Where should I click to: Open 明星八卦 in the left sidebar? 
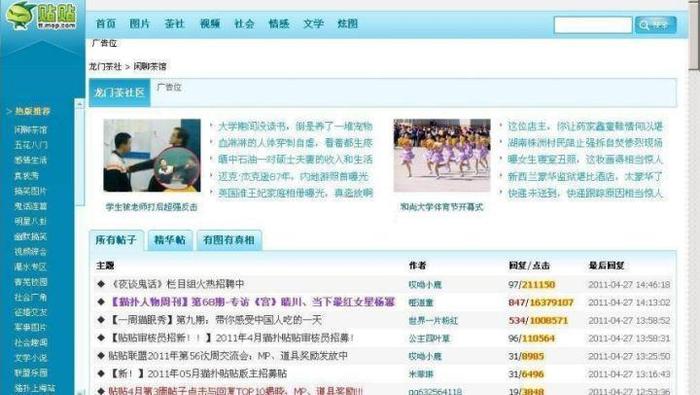(x=30, y=221)
